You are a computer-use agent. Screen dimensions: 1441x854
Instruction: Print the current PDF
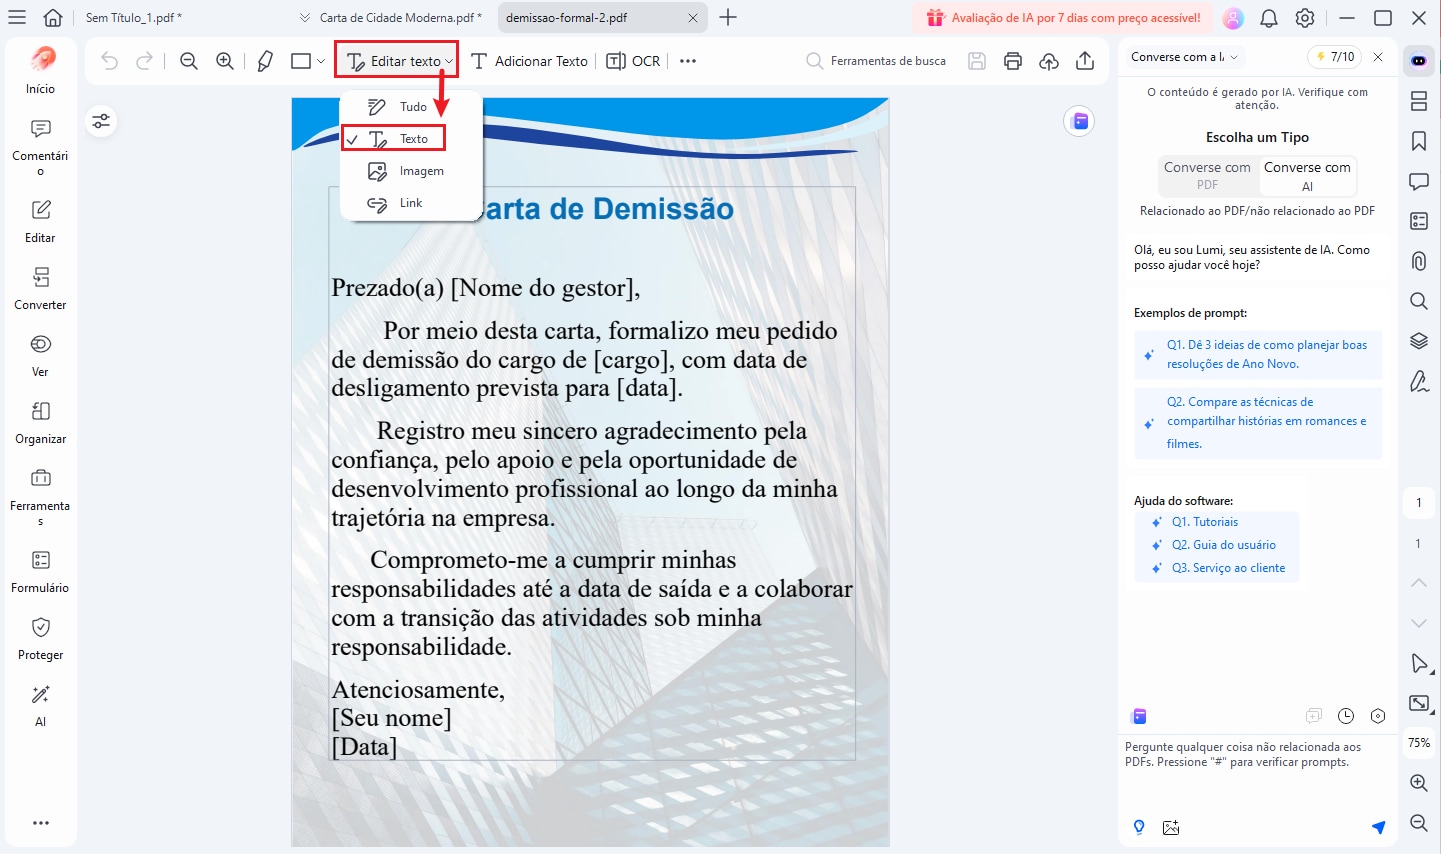tap(1012, 60)
